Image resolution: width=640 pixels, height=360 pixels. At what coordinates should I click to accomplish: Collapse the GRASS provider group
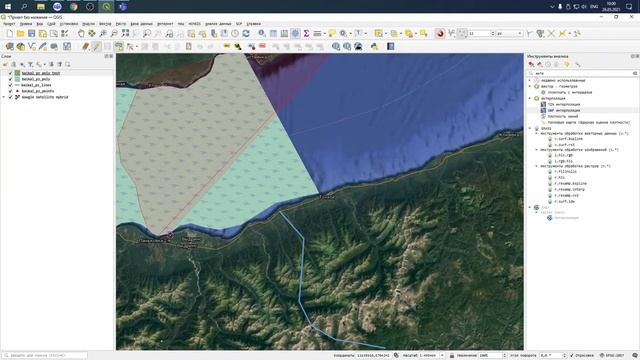[530, 129]
